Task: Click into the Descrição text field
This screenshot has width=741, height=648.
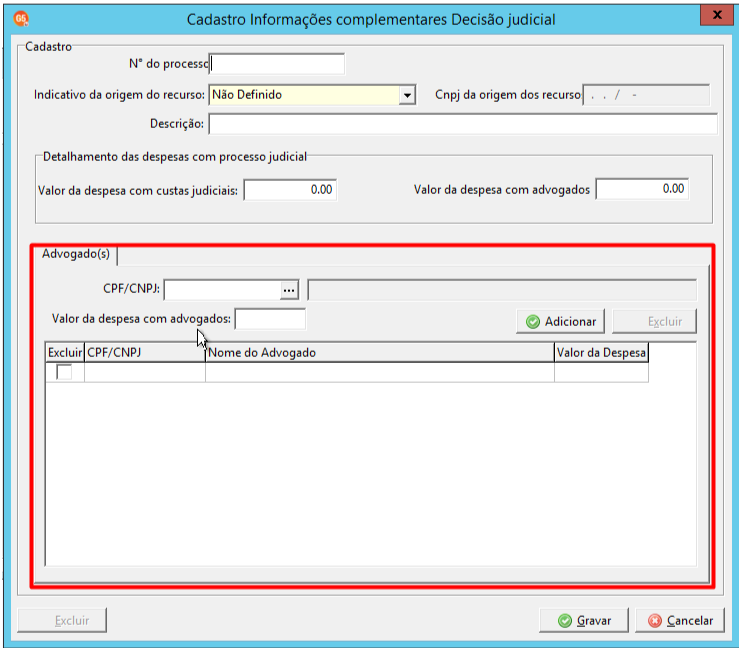Action: pyautogui.click(x=463, y=124)
